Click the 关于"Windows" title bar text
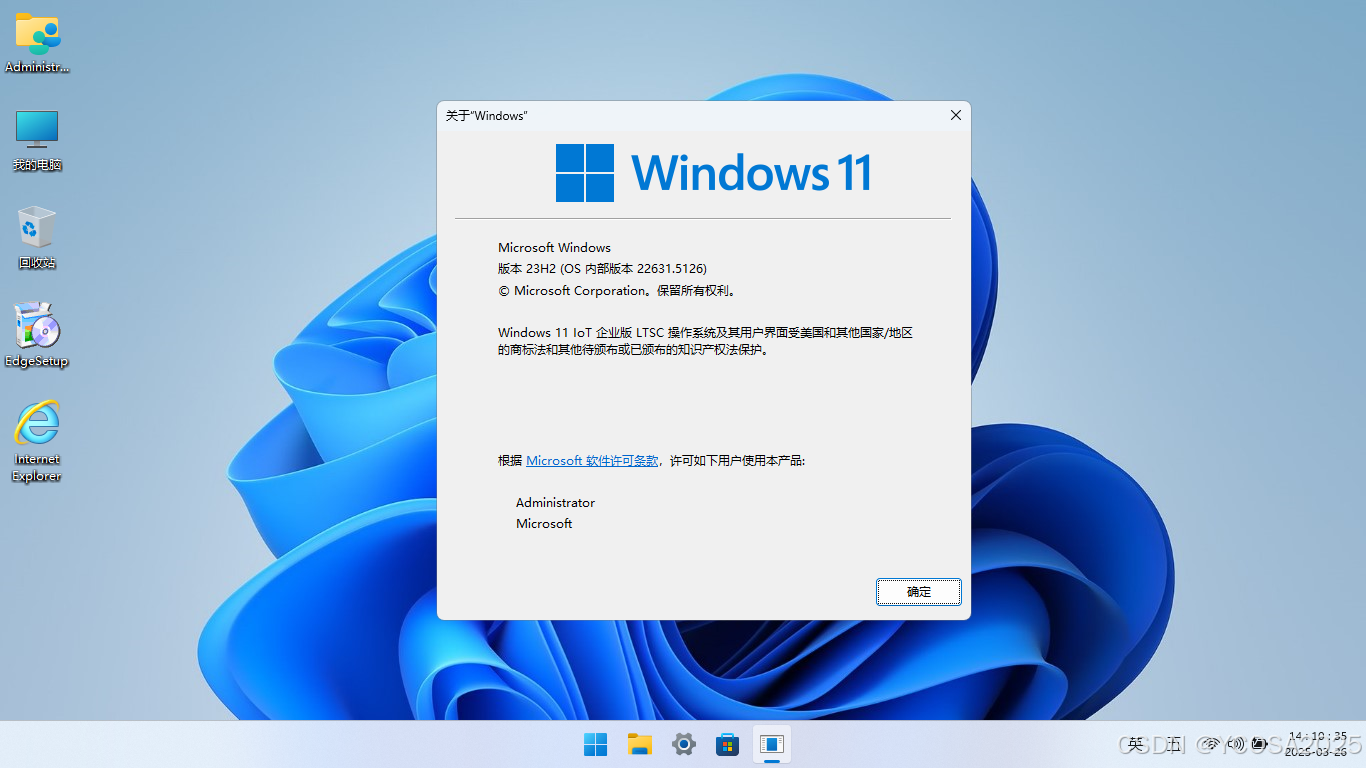Image resolution: width=1366 pixels, height=768 pixels. click(x=486, y=116)
